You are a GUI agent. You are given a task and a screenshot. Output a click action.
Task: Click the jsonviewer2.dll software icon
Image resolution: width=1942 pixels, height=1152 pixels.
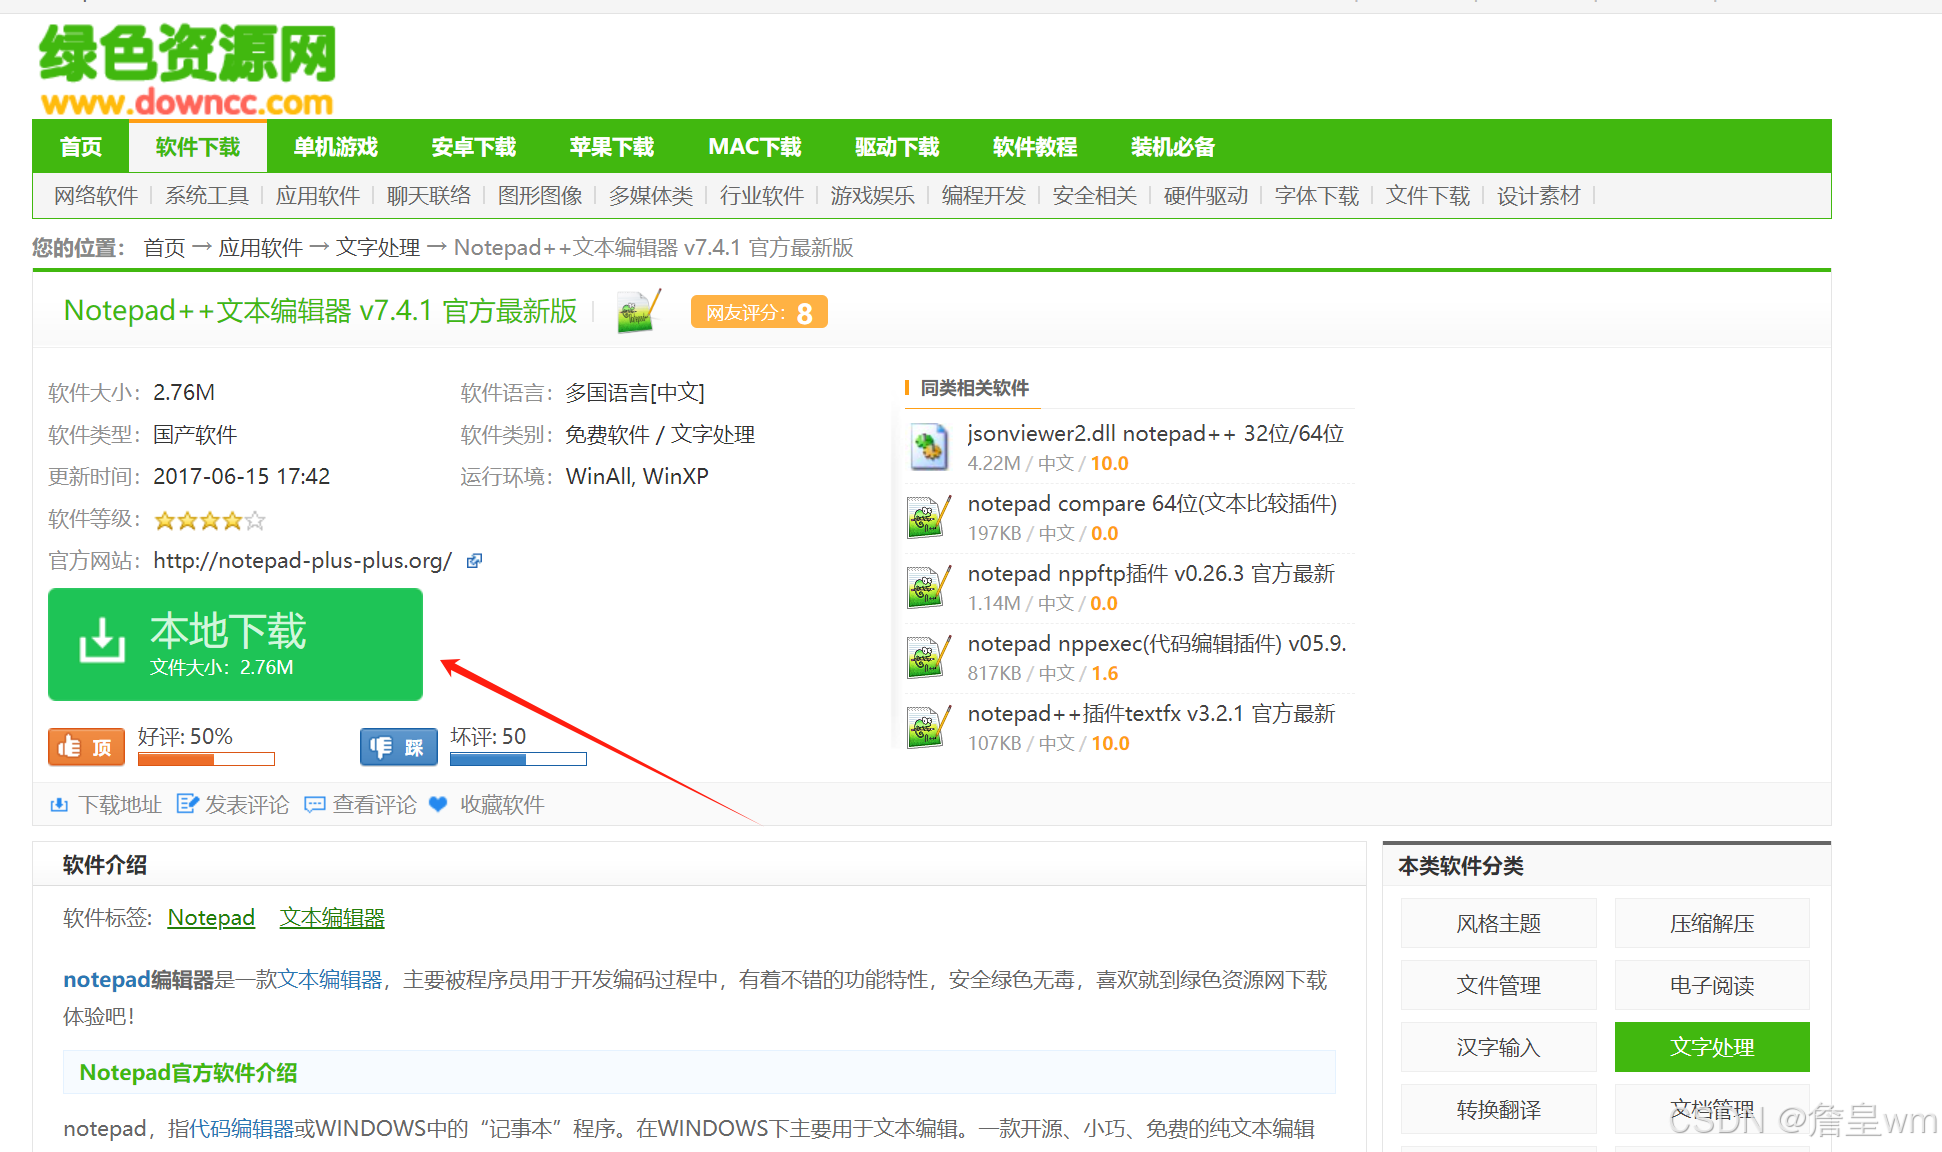pyautogui.click(x=929, y=447)
